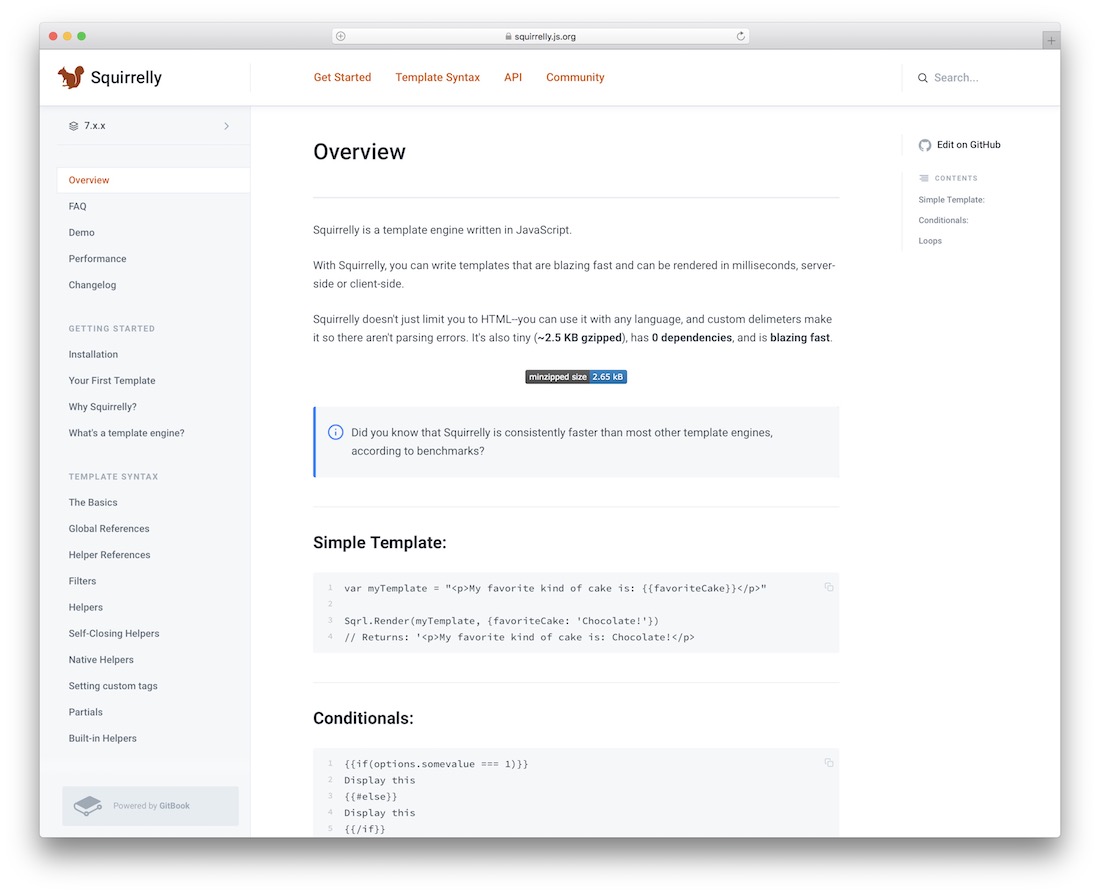
Task: Reload the page in the address bar
Action: pyautogui.click(x=740, y=36)
